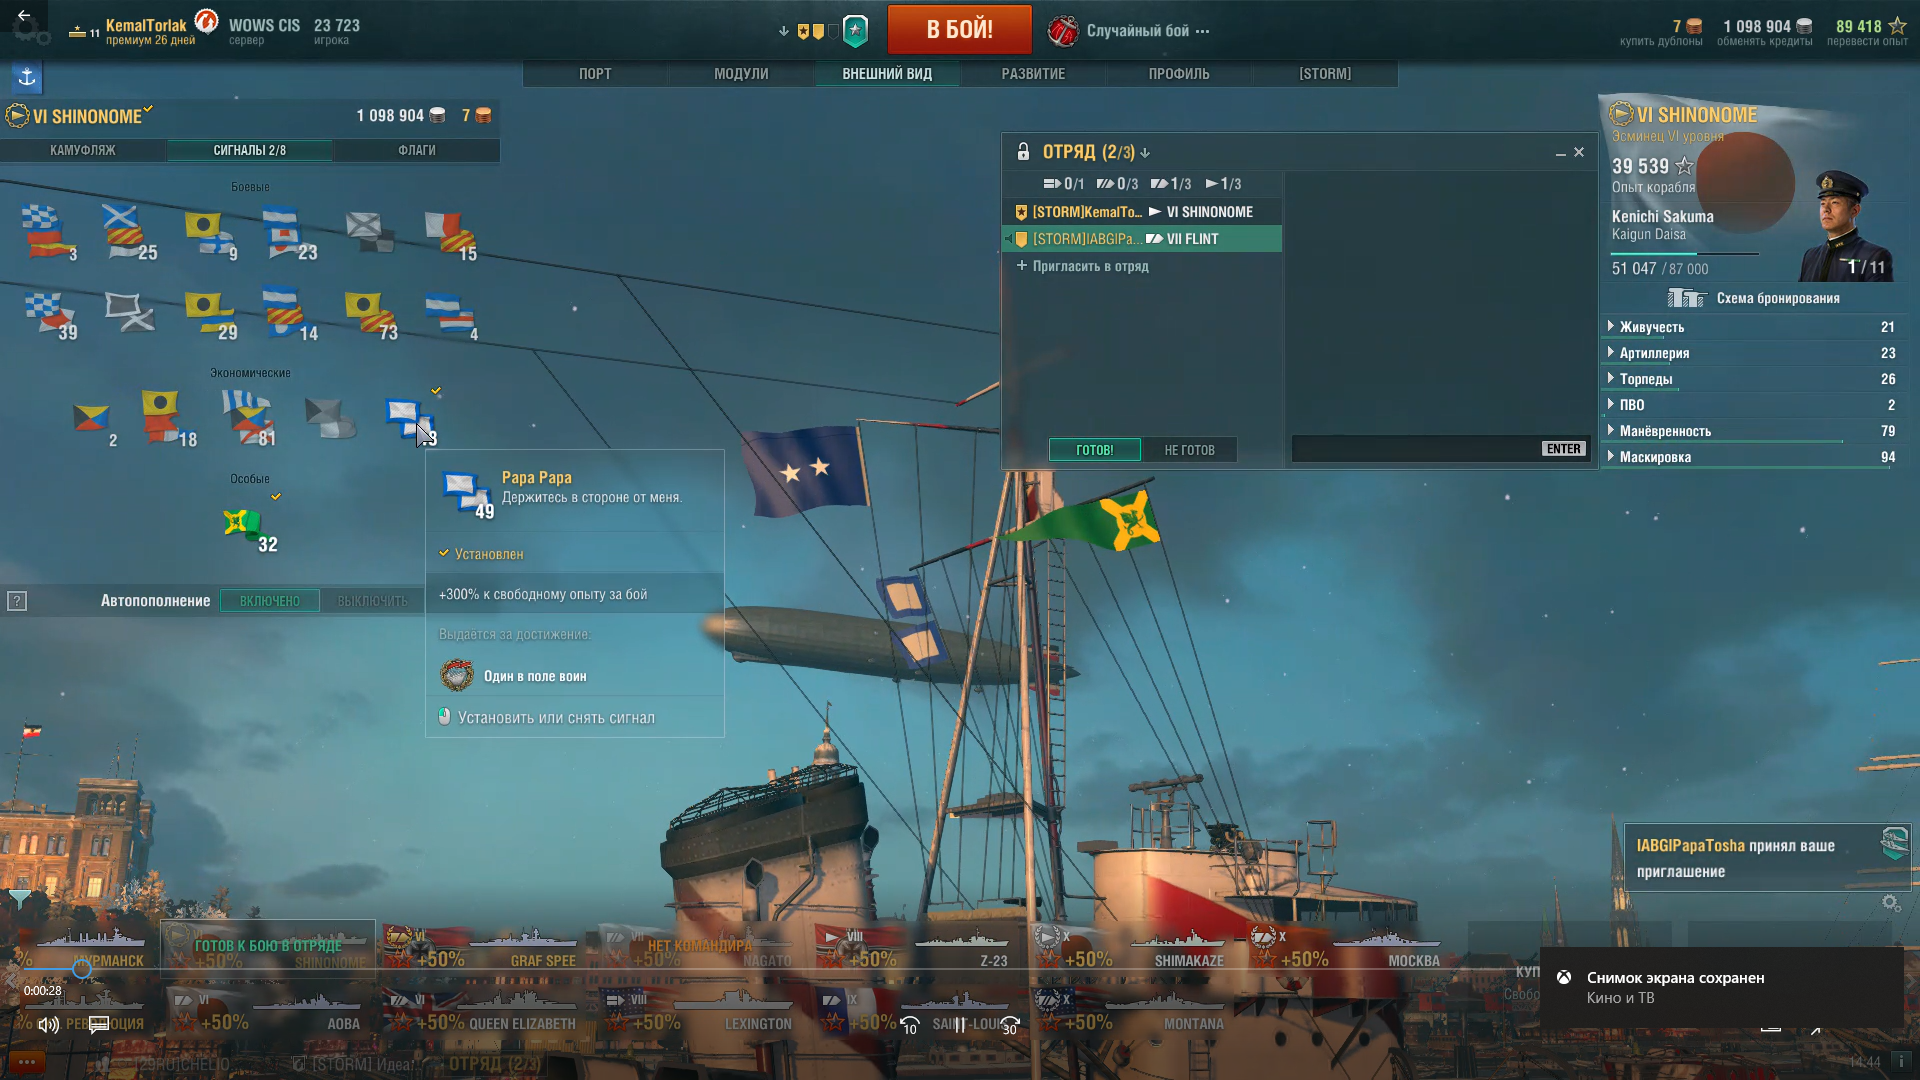Switch to the МОДУЛИ tab

coord(741,74)
